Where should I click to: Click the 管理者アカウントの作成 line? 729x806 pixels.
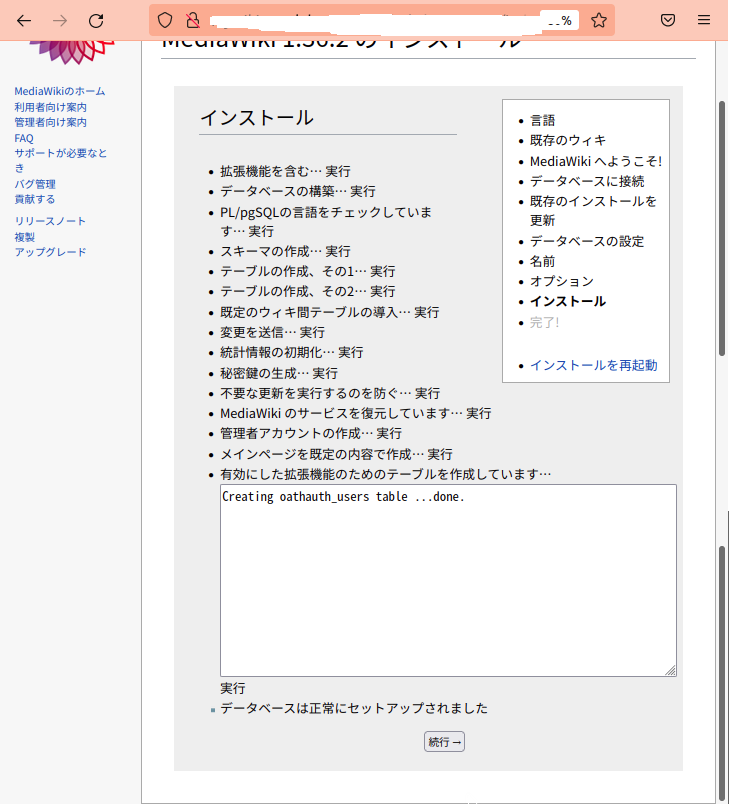311,434
